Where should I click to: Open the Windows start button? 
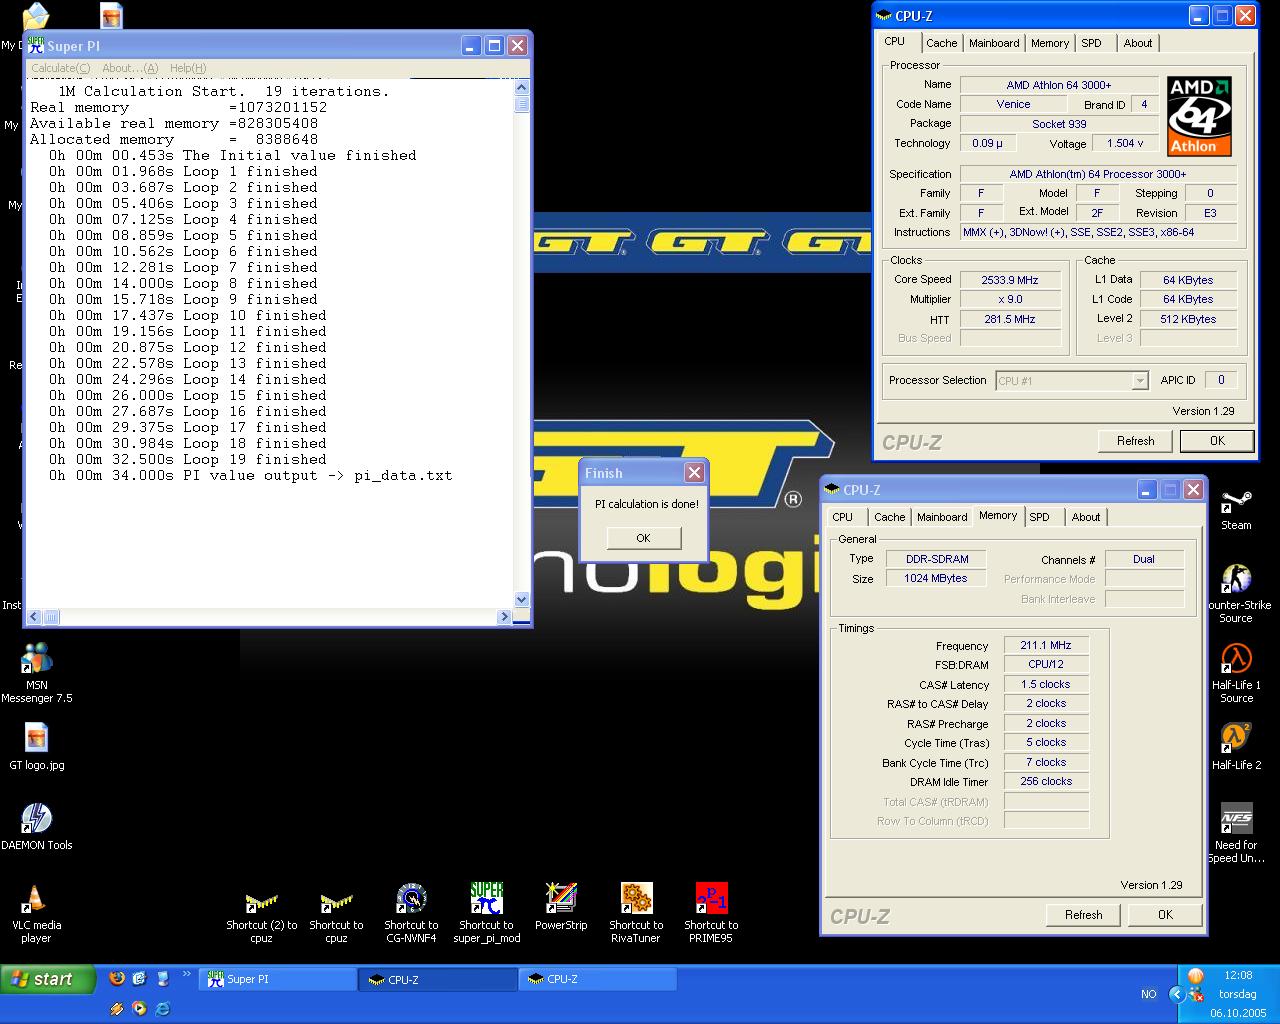48,979
